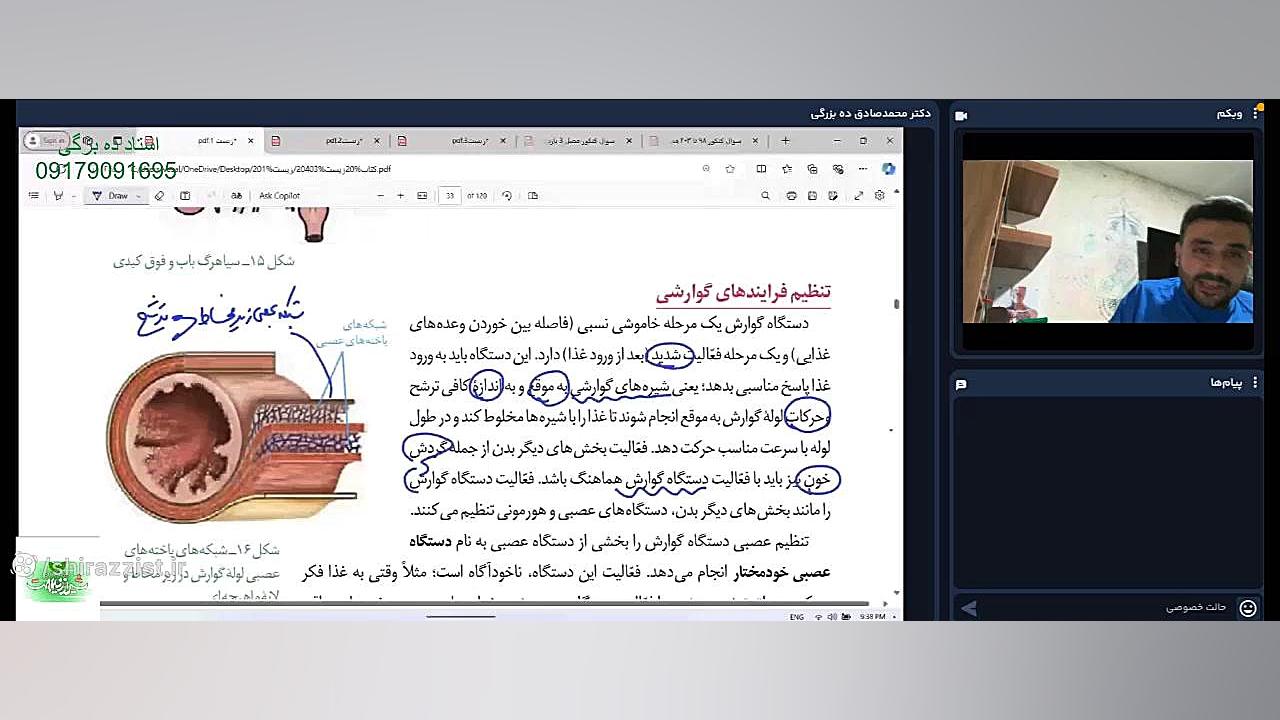
Task: Open the address bar zoom indicator
Action: tap(706, 169)
